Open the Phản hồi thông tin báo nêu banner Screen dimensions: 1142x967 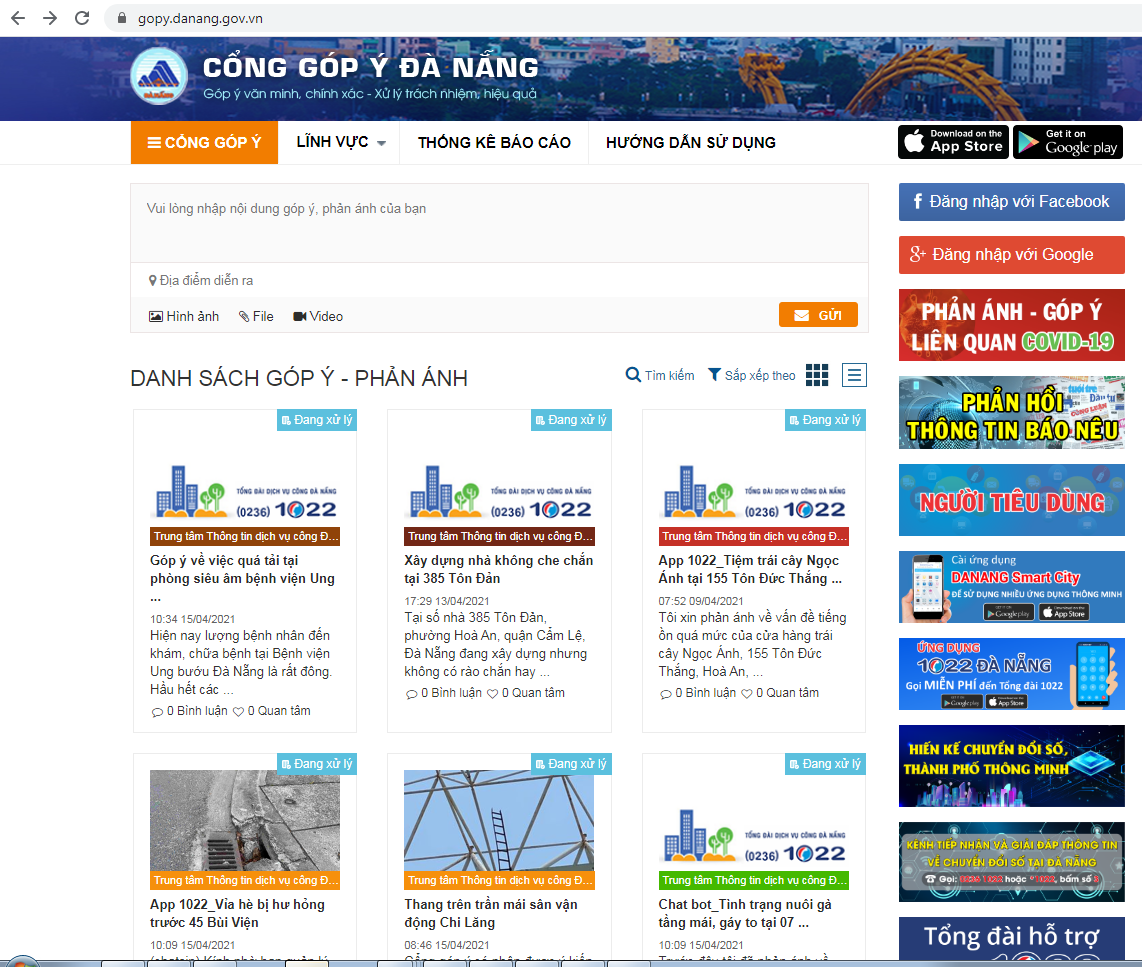pos(1012,412)
